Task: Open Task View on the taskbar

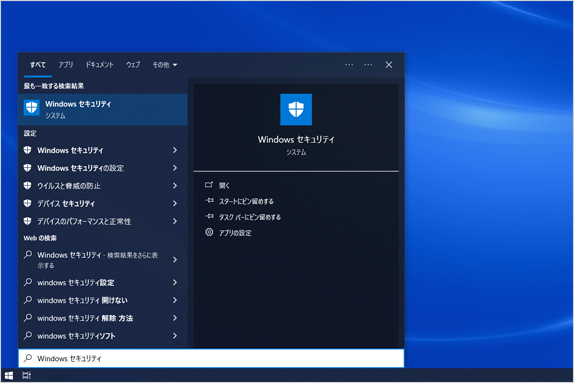Action: coord(26,375)
